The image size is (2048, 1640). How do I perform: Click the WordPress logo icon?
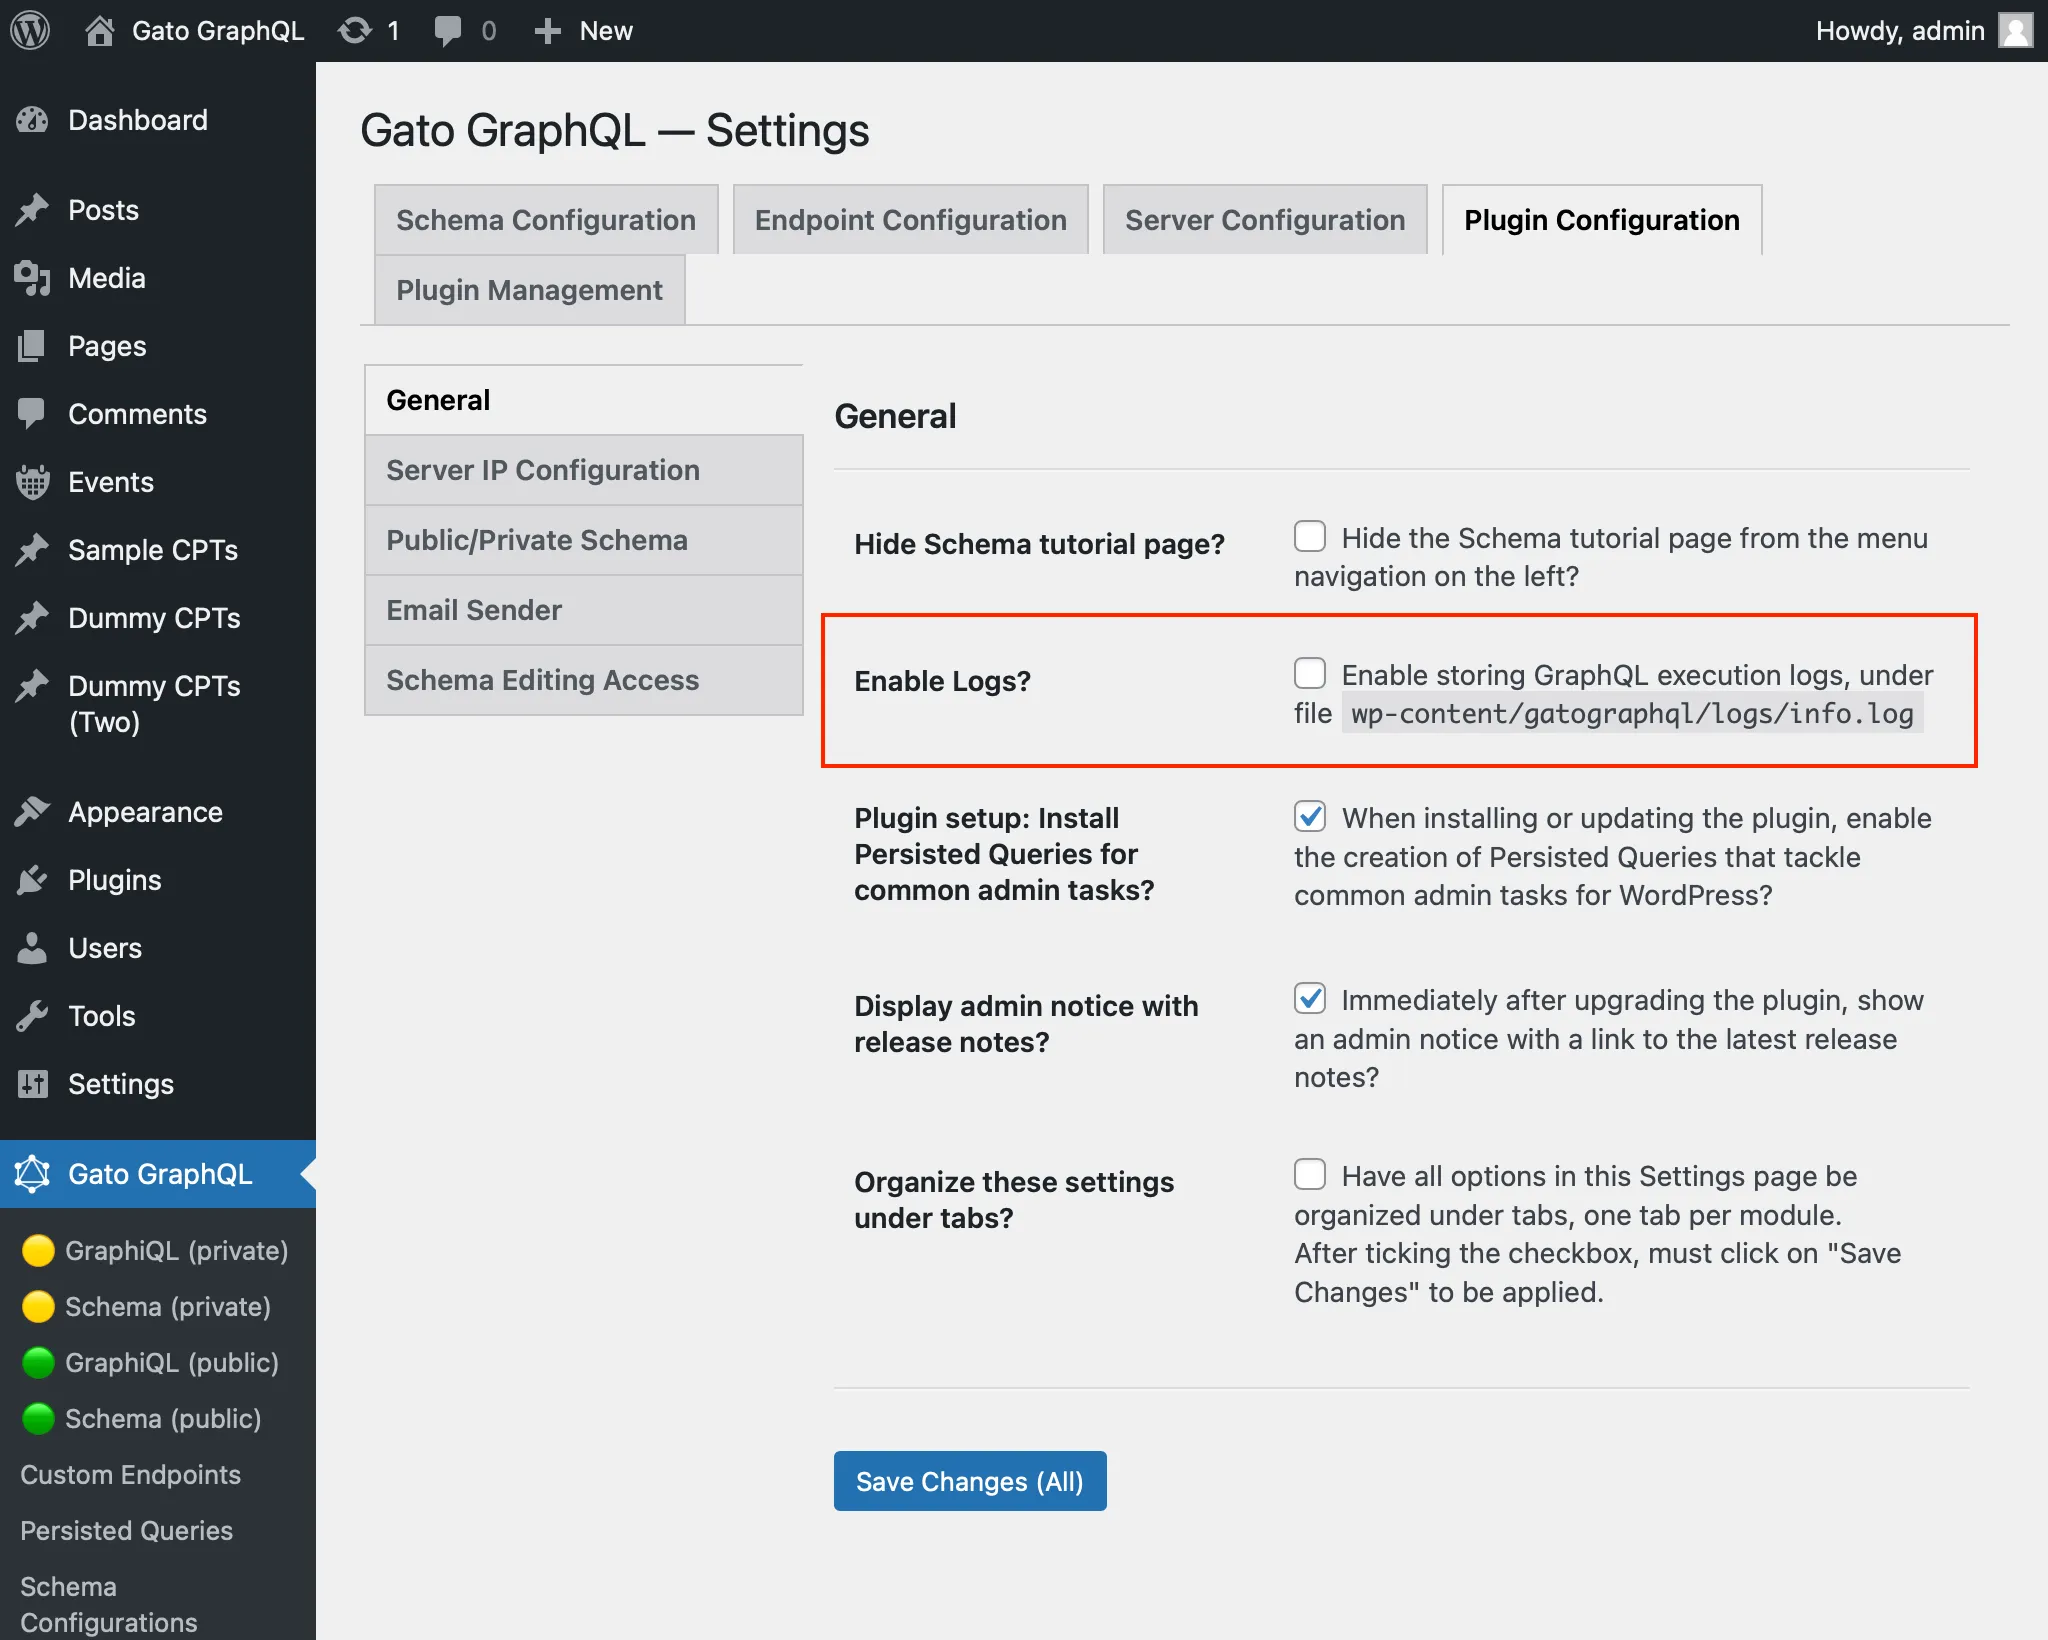[x=30, y=30]
